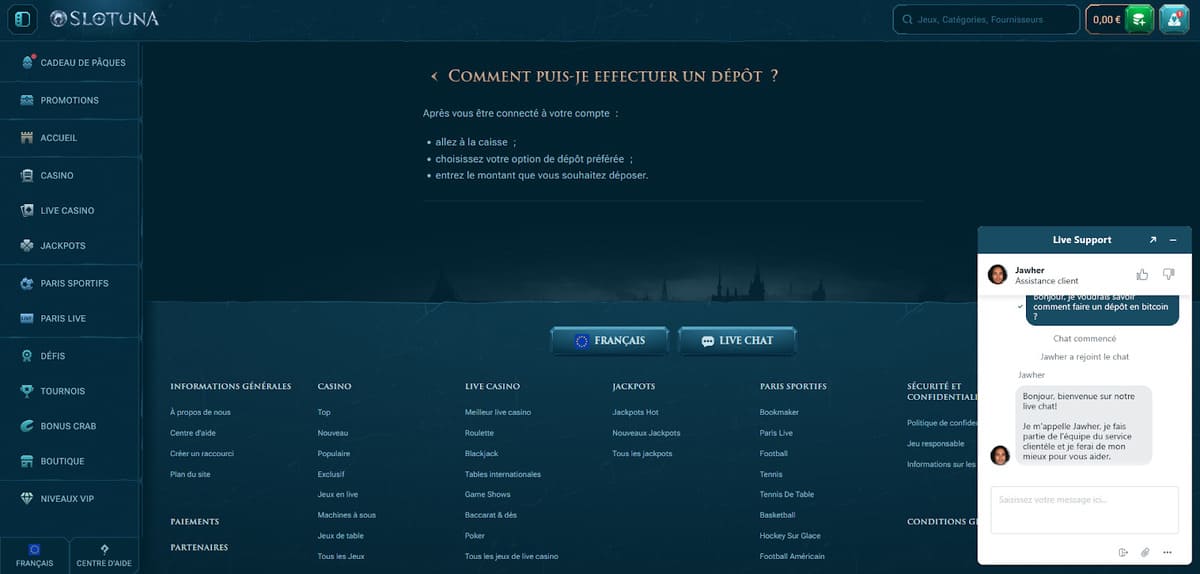Screen dimensions: 1200x574
Task: Open footer Centre d'aide link
Action: click(x=193, y=433)
